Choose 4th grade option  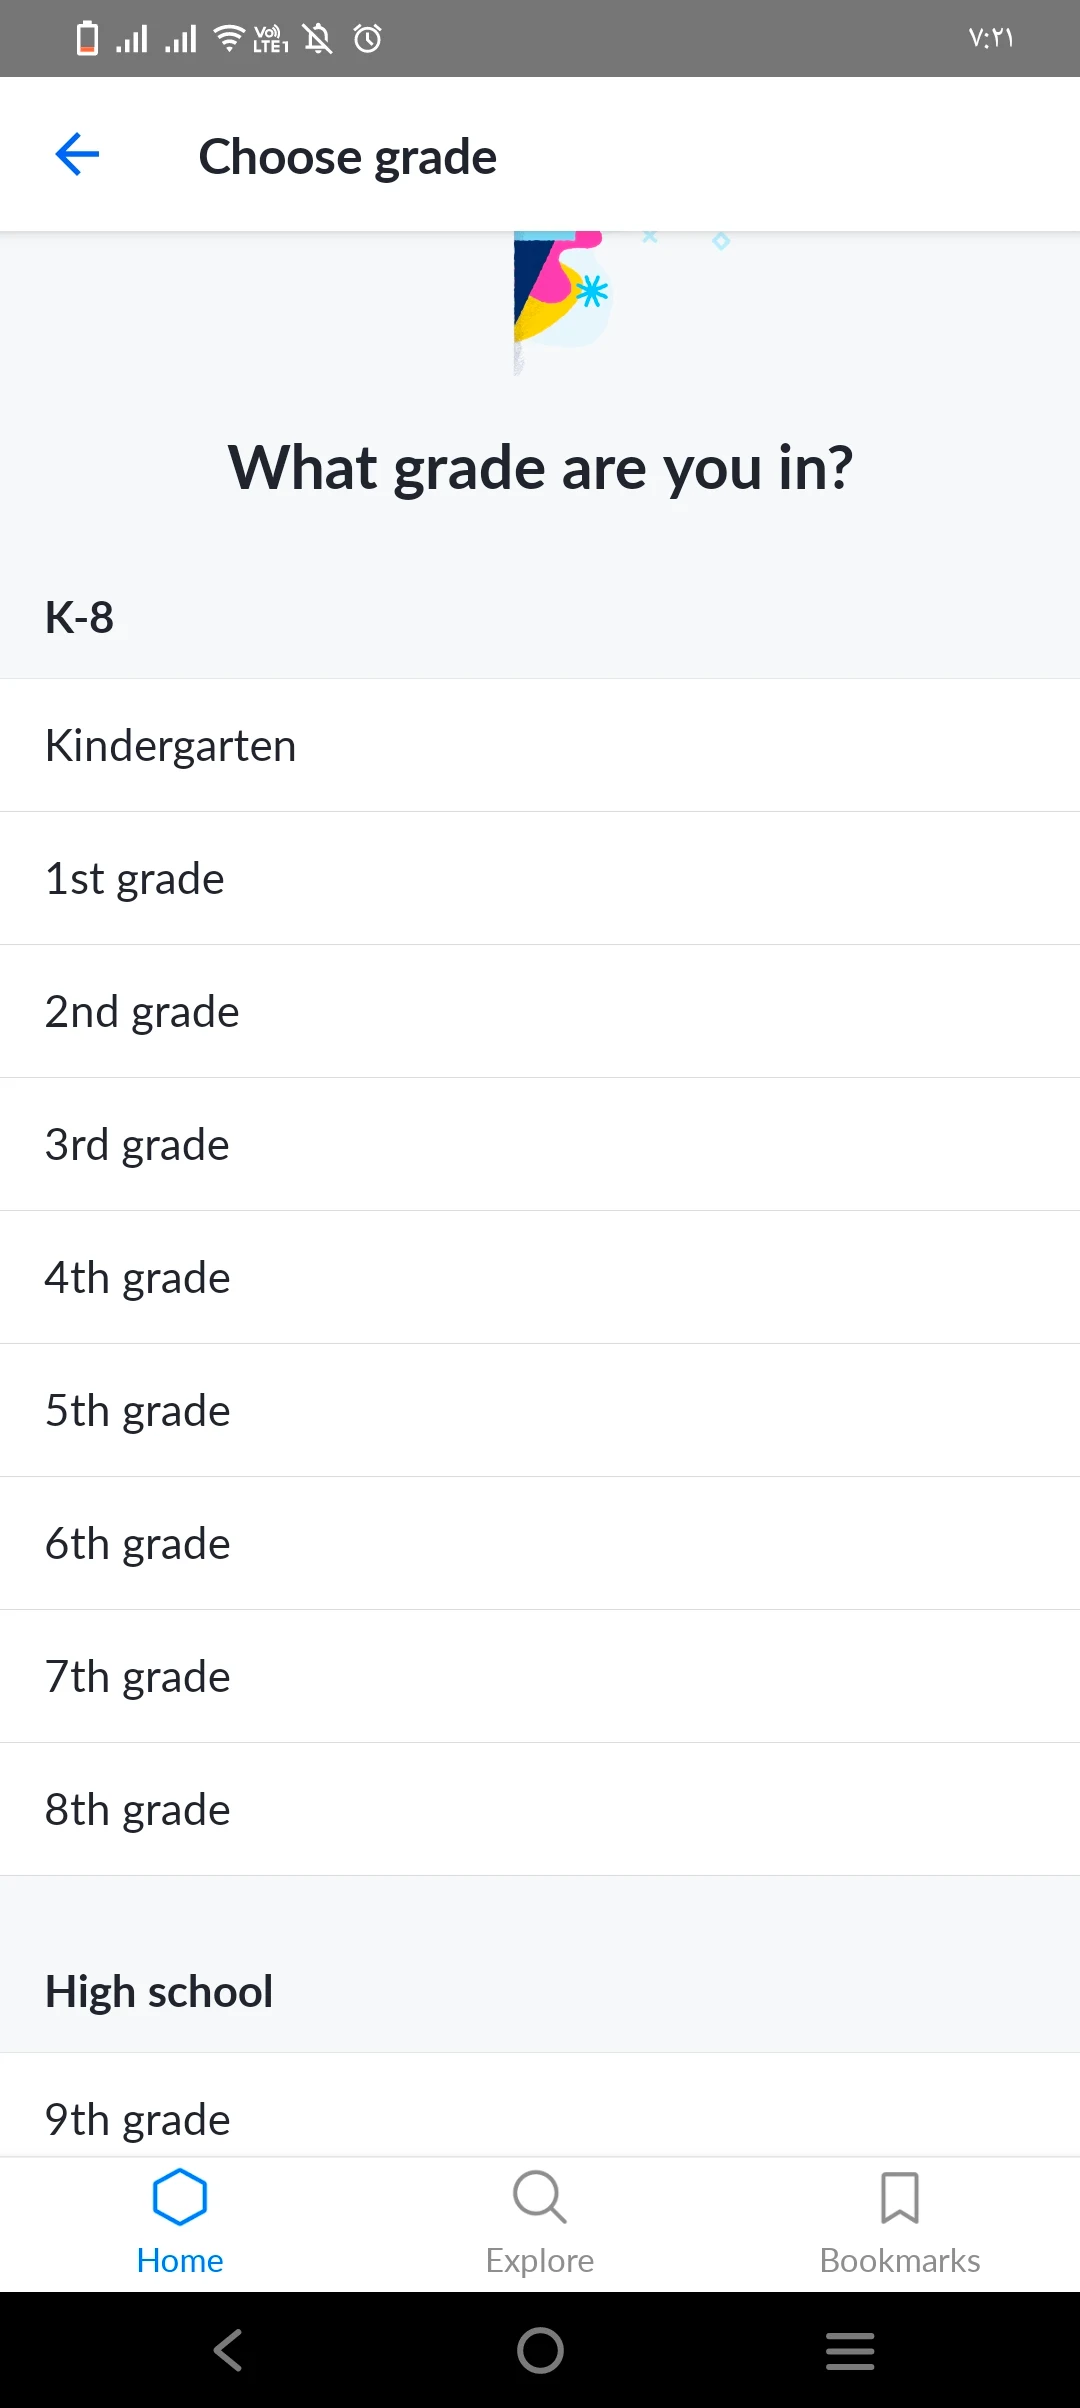coord(540,1277)
